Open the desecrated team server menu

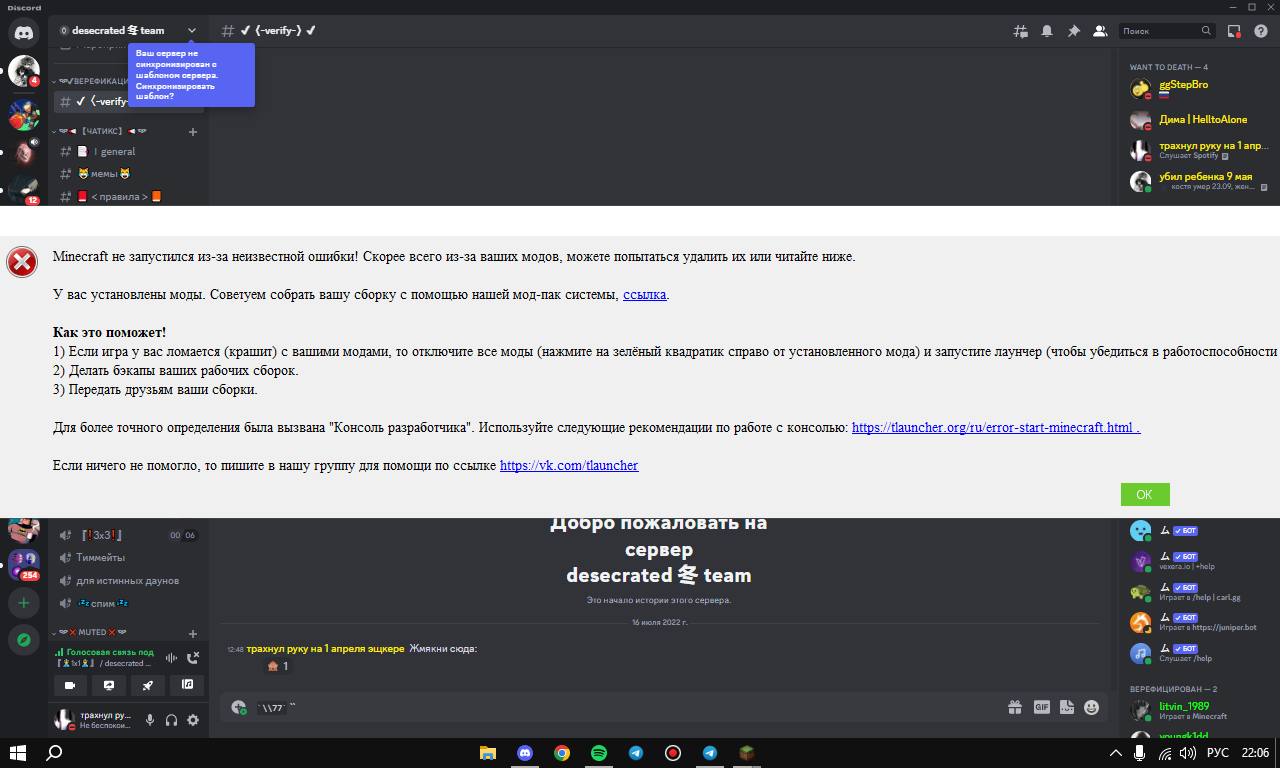pos(129,31)
